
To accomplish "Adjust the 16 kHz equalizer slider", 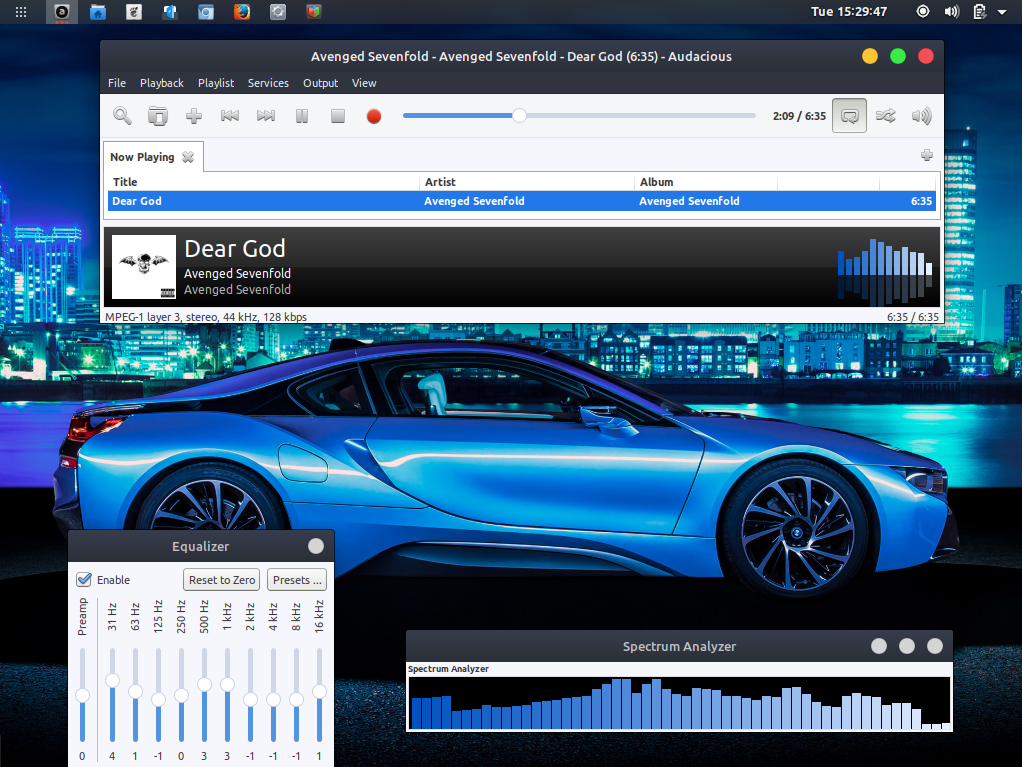I will (x=319, y=695).
